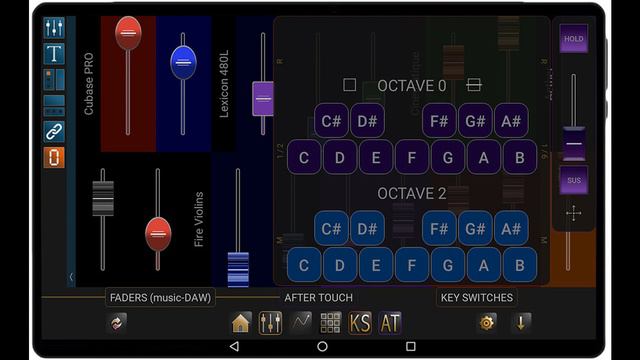Open the stacked panels icon in the sidebar
This screenshot has height=360, width=640.
click(54, 106)
